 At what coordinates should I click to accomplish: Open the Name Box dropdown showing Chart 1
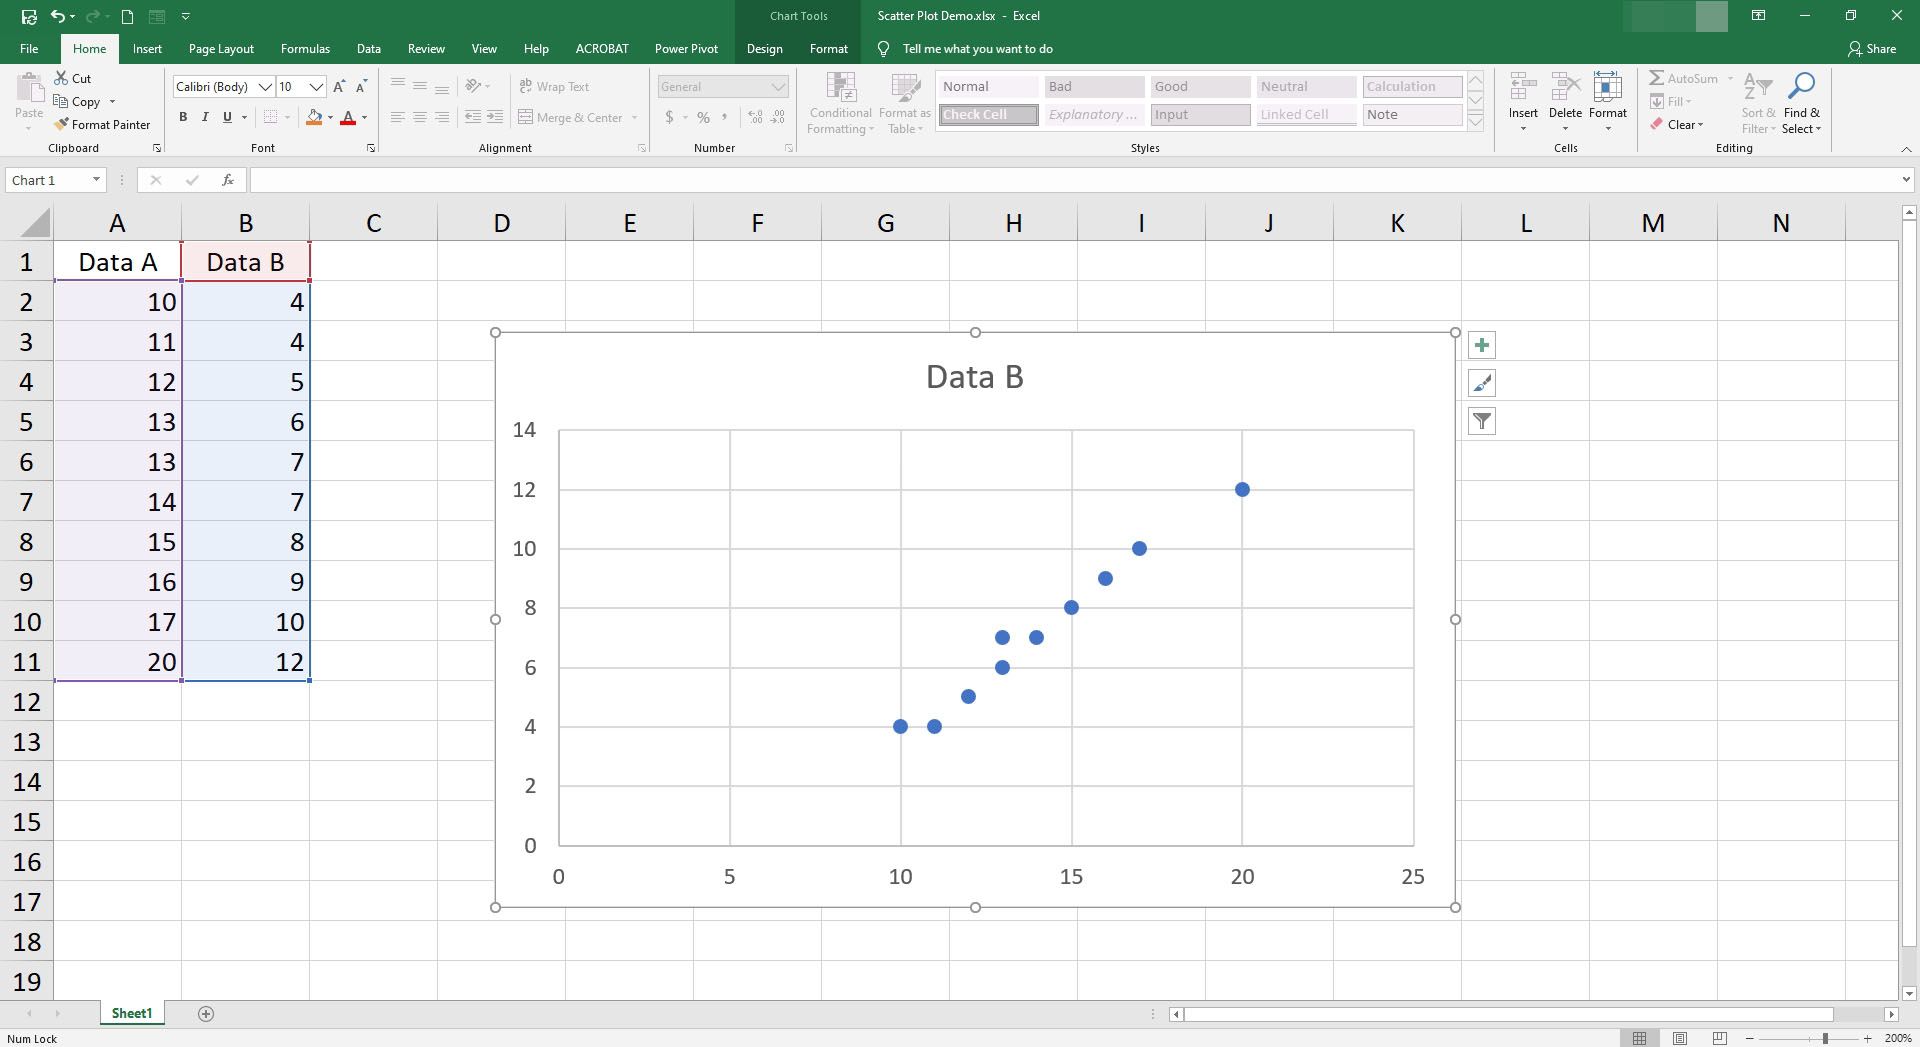(x=95, y=180)
